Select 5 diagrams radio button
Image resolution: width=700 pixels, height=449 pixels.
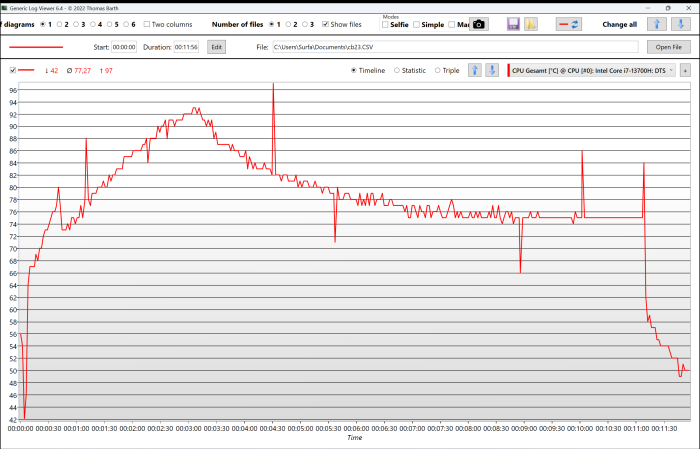(x=109, y=25)
